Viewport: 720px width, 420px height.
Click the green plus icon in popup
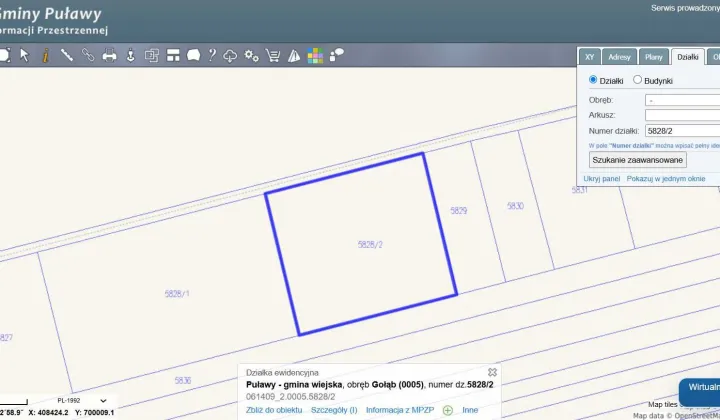coord(448,410)
